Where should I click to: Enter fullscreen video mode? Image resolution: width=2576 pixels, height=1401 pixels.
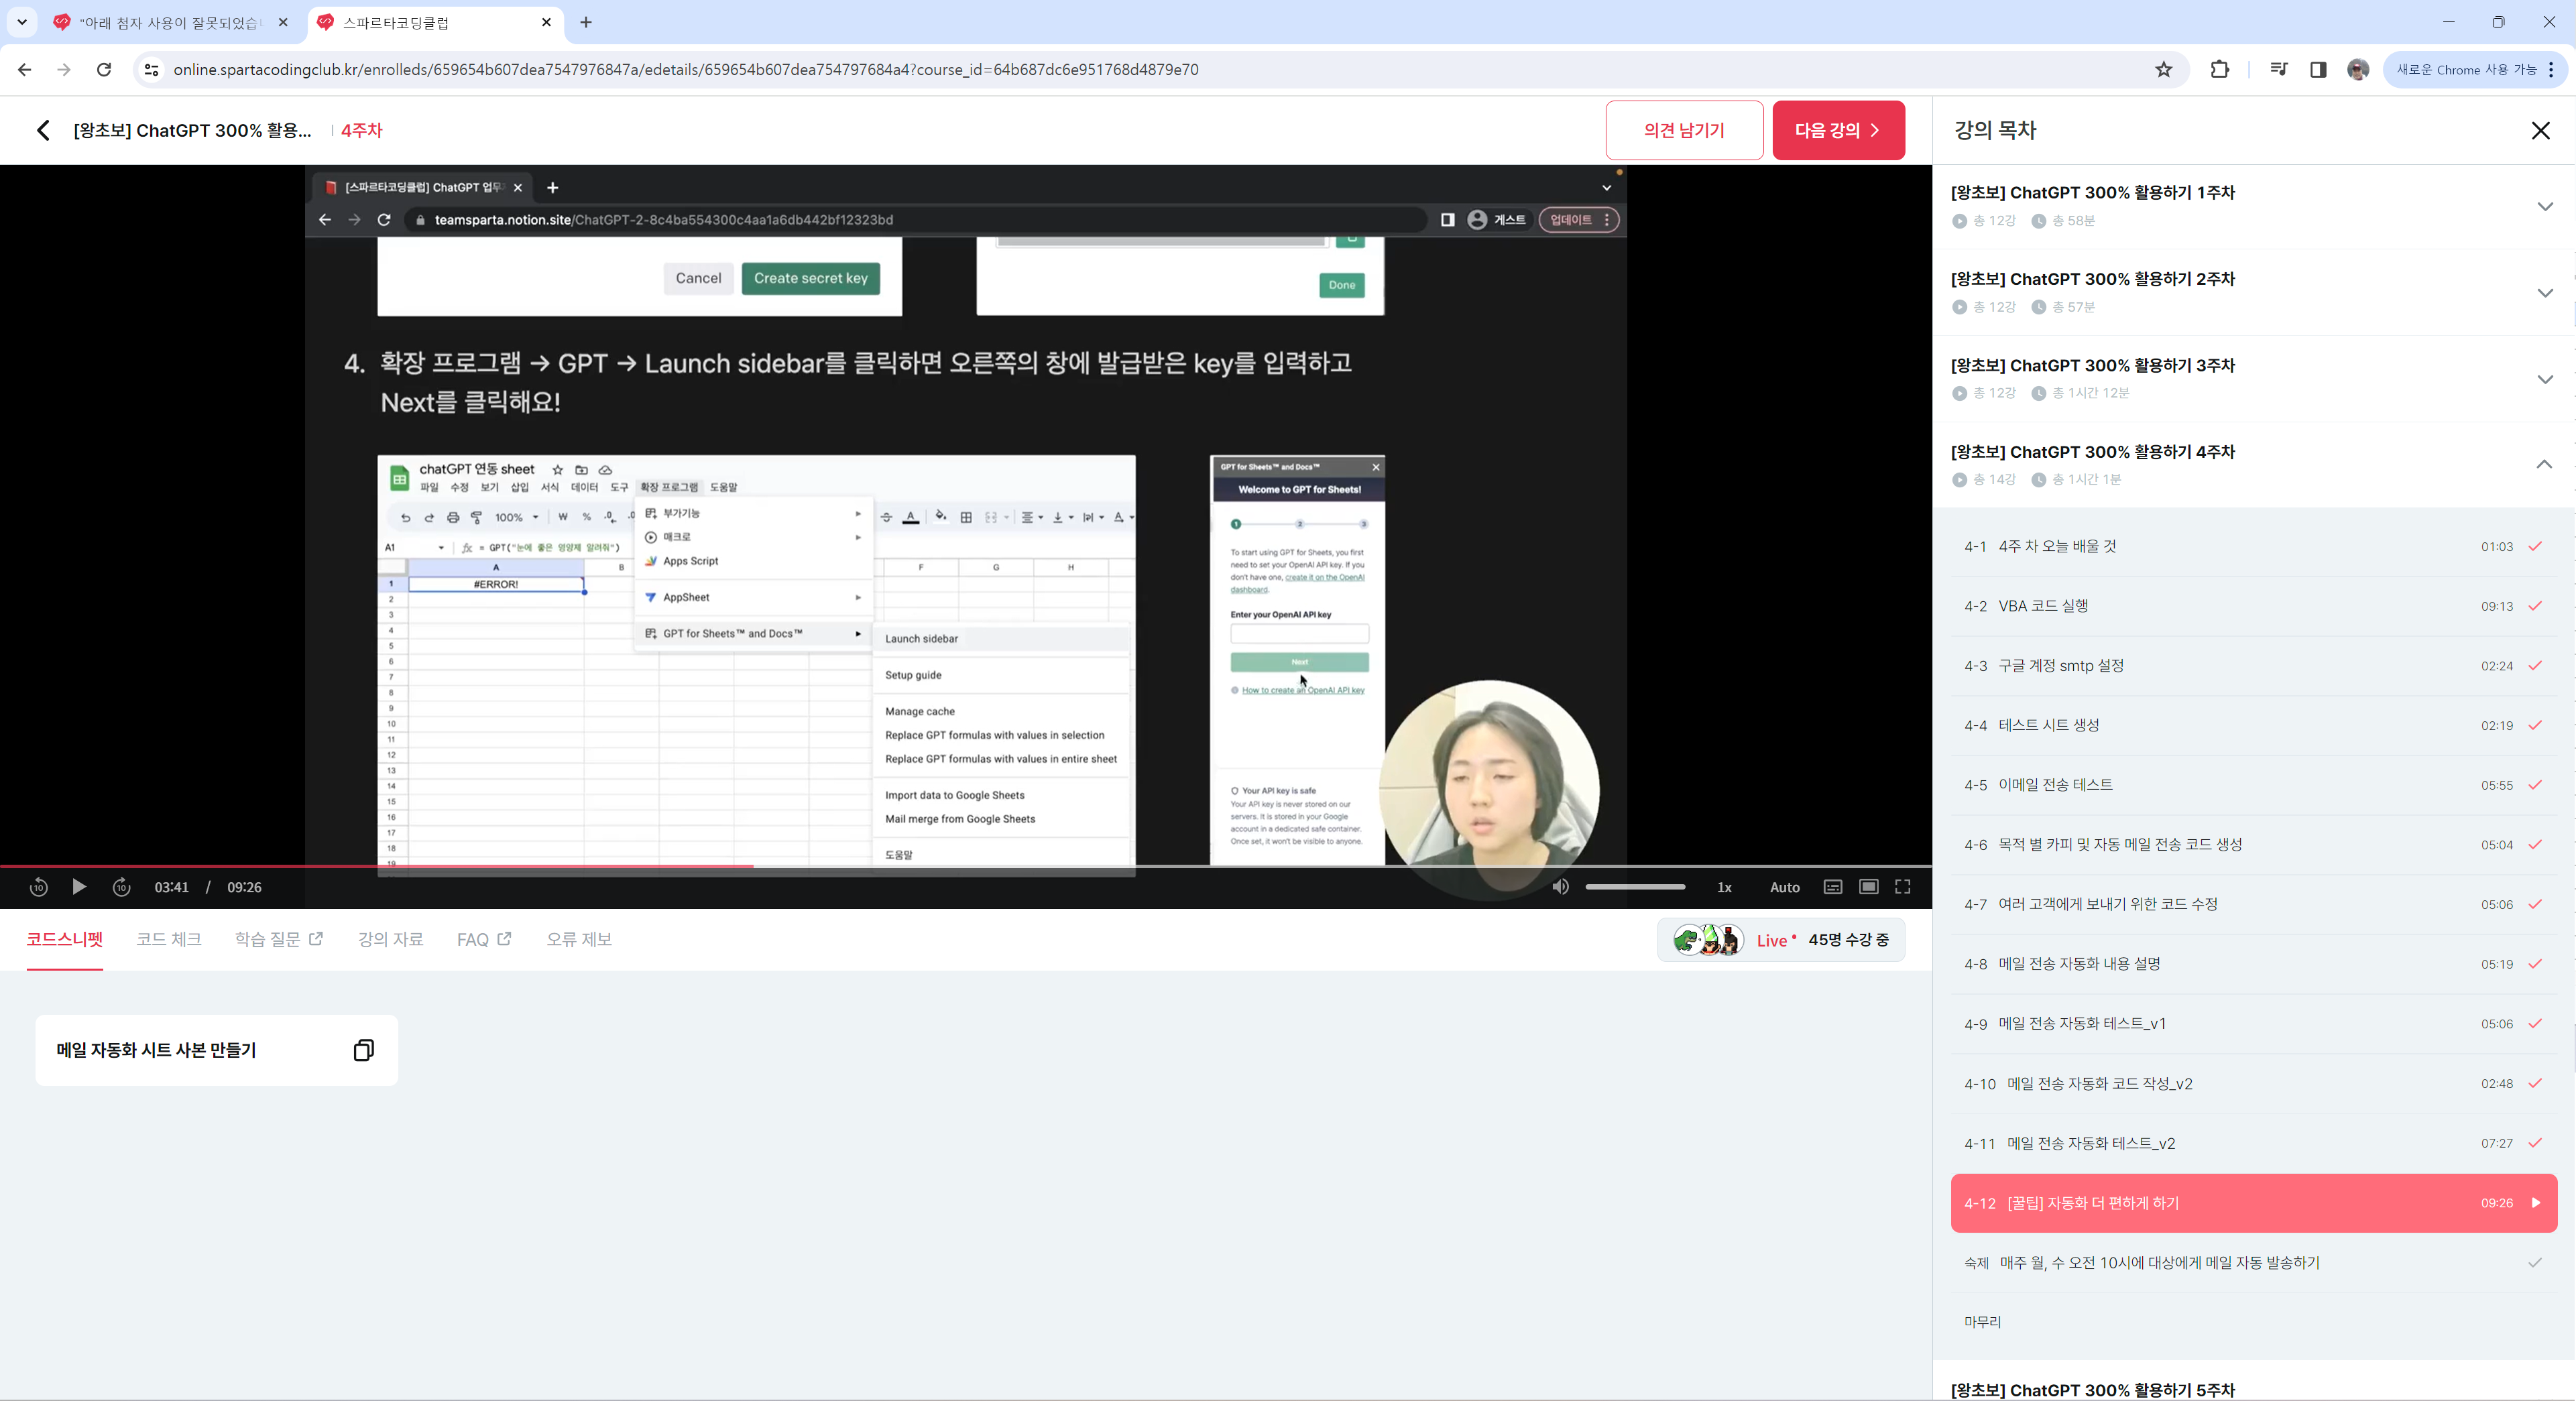tap(1903, 887)
